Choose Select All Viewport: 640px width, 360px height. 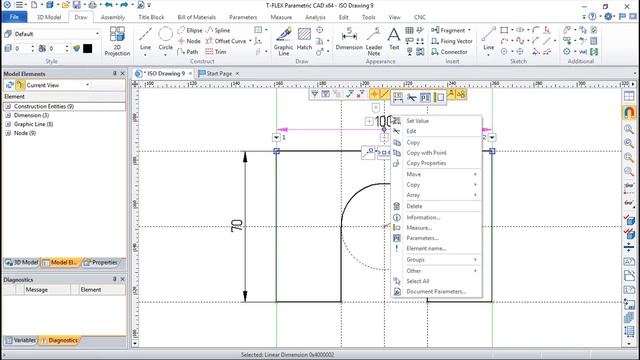[x=436, y=281]
